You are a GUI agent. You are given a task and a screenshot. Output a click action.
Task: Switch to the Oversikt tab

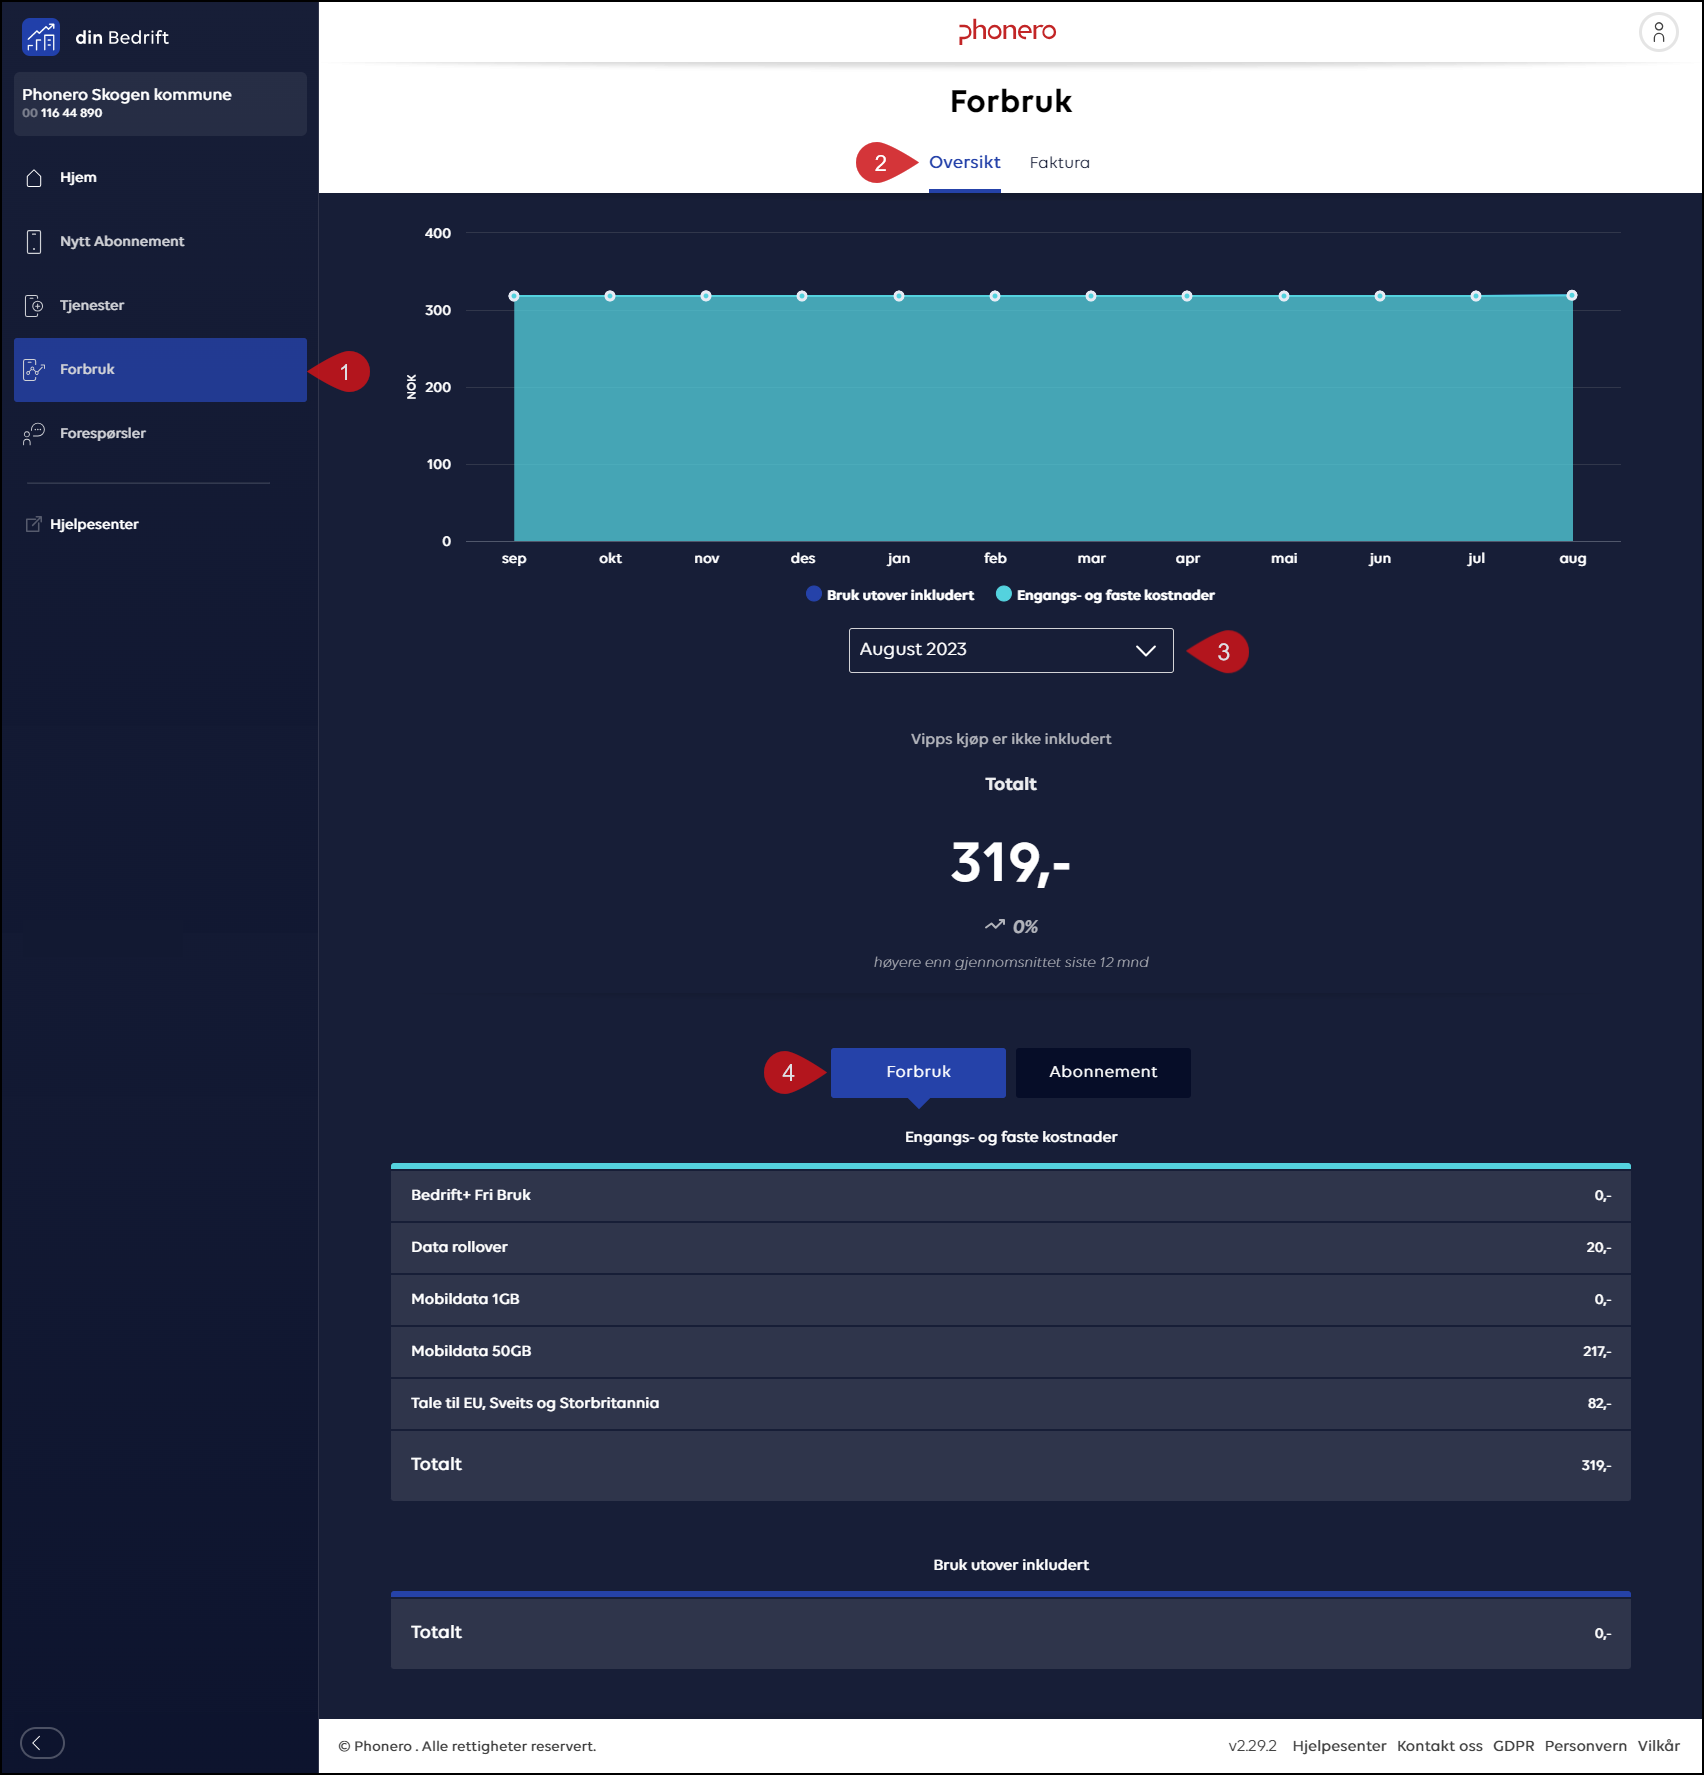click(964, 162)
